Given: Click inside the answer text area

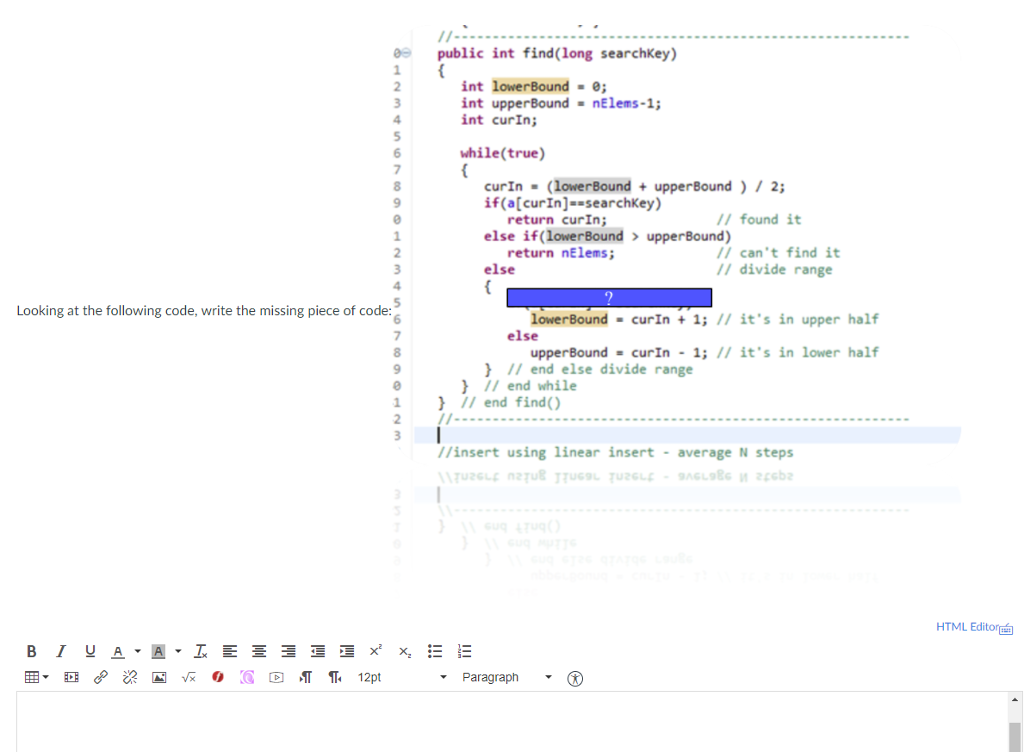Looking at the screenshot, I should (x=500, y=722).
